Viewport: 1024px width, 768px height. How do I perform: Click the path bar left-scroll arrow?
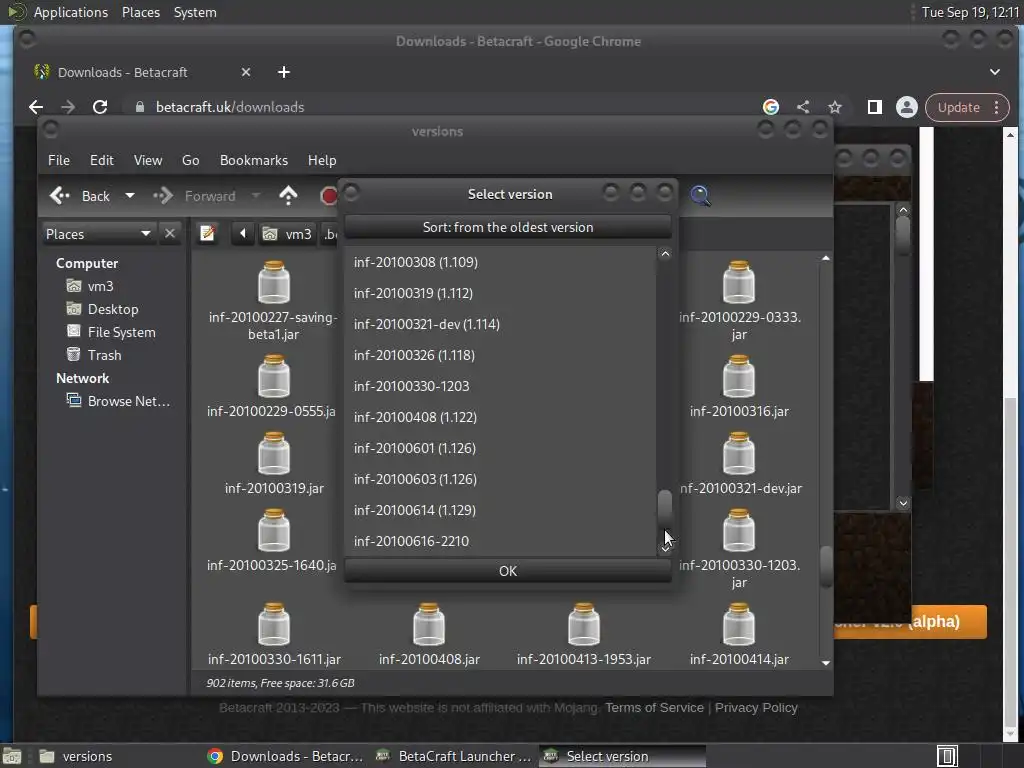[x=242, y=233]
